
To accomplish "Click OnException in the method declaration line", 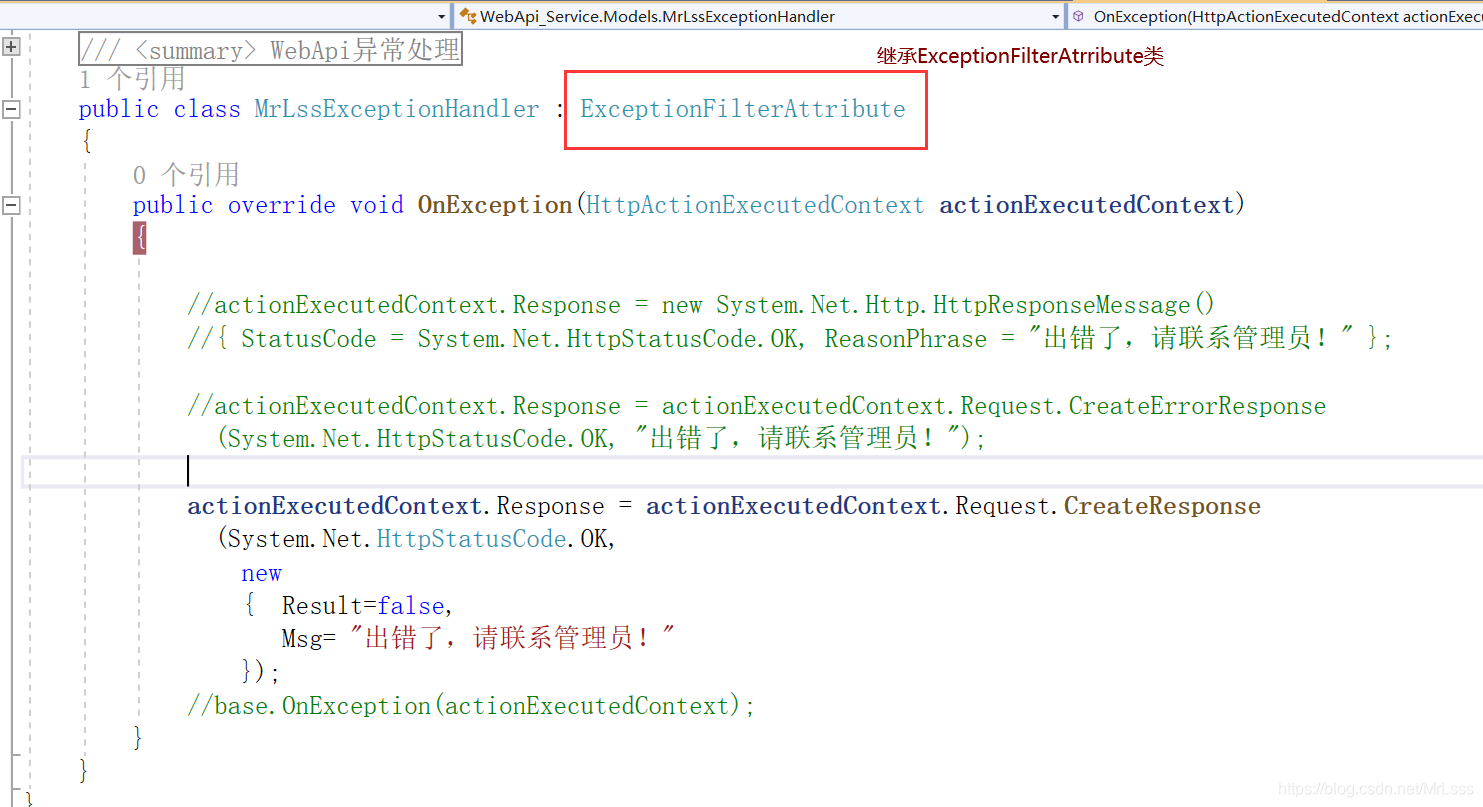I will point(495,205).
